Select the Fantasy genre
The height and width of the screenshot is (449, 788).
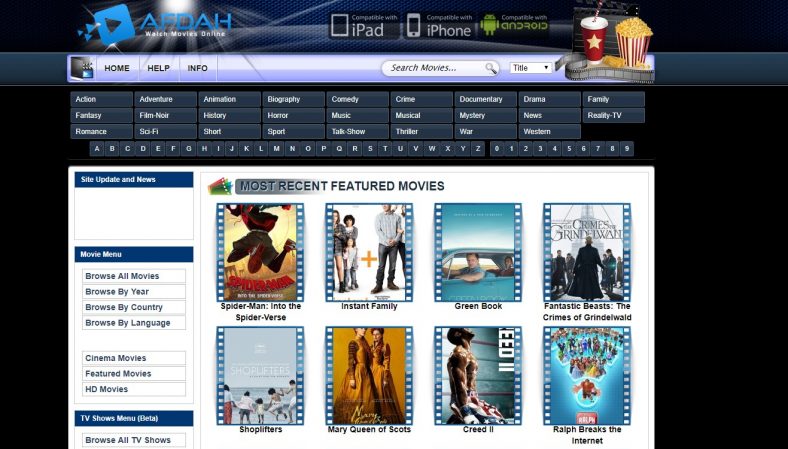[102, 115]
